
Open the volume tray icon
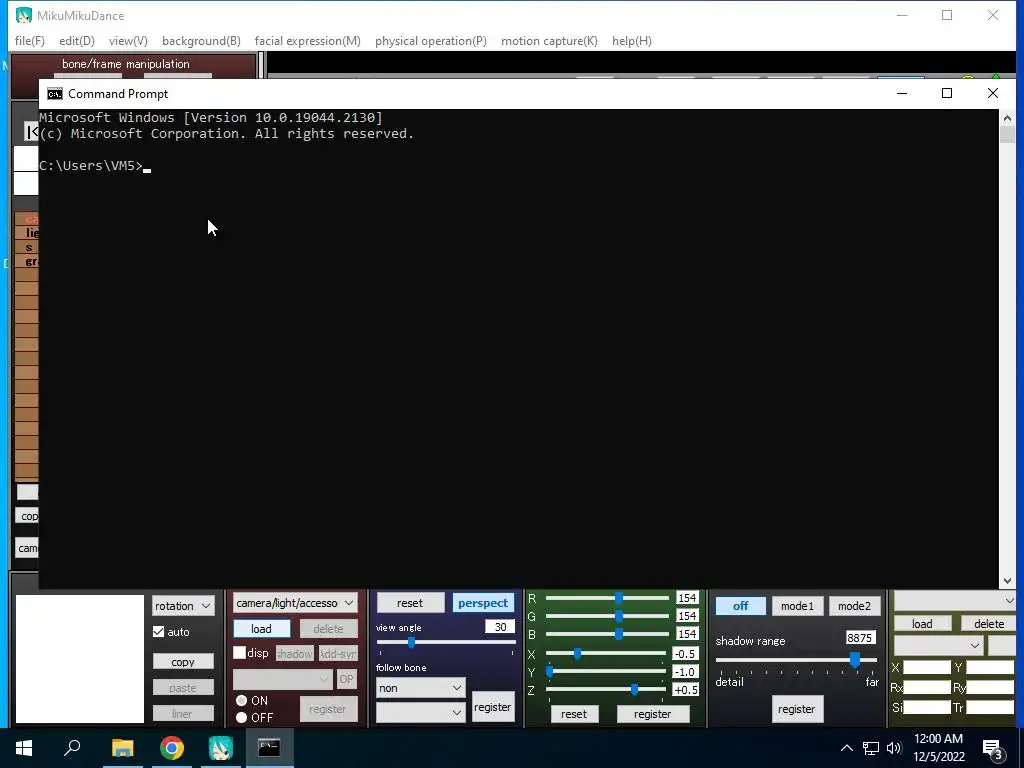point(894,748)
